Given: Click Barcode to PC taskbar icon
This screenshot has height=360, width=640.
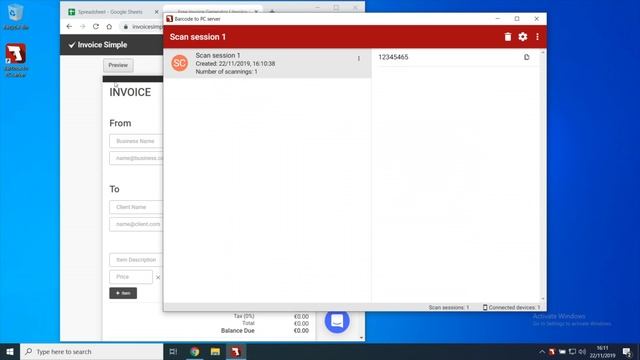Looking at the screenshot, I should (236, 351).
